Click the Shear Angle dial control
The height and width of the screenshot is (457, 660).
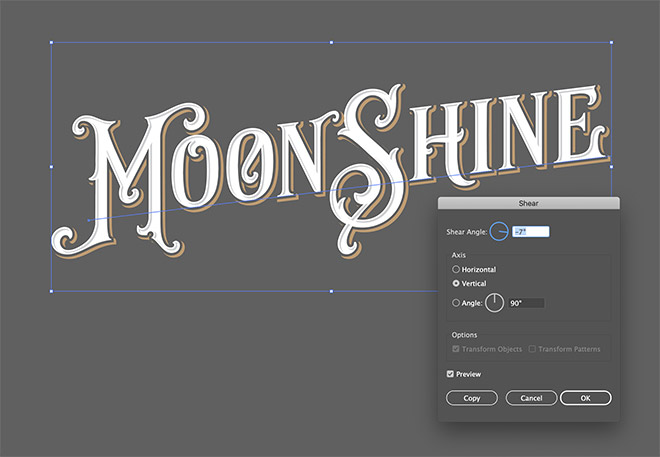click(x=499, y=232)
